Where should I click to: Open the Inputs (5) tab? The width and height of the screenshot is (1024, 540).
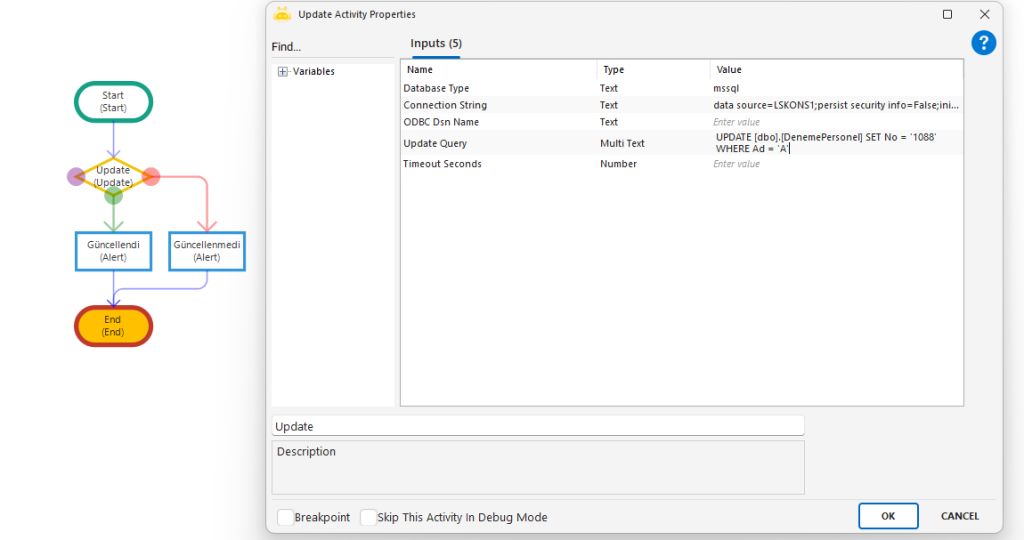point(436,44)
